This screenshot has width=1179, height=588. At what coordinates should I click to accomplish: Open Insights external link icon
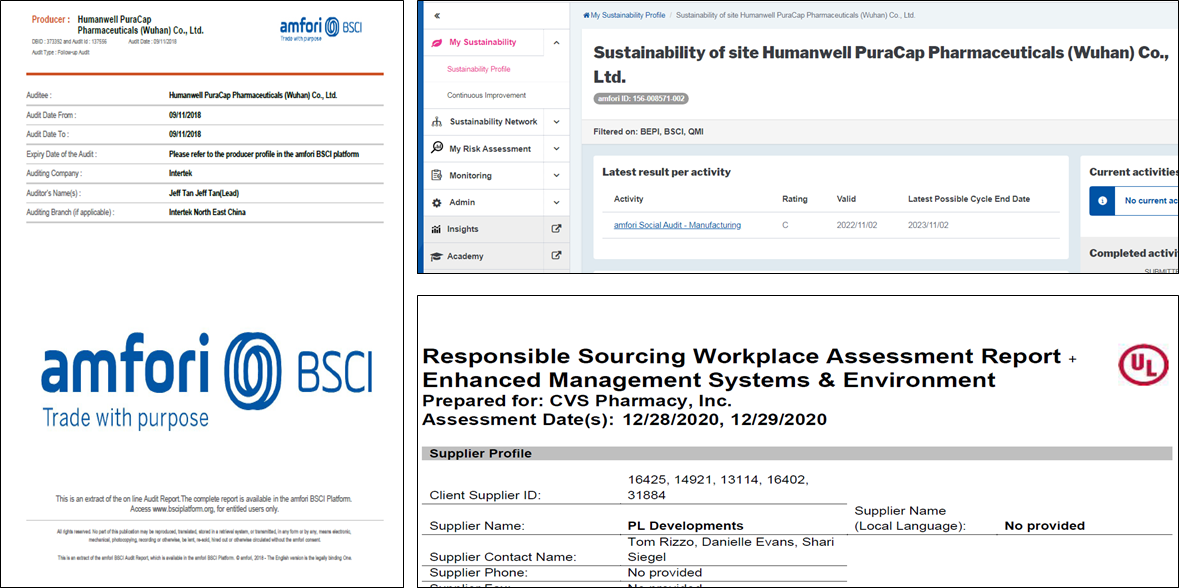[556, 229]
